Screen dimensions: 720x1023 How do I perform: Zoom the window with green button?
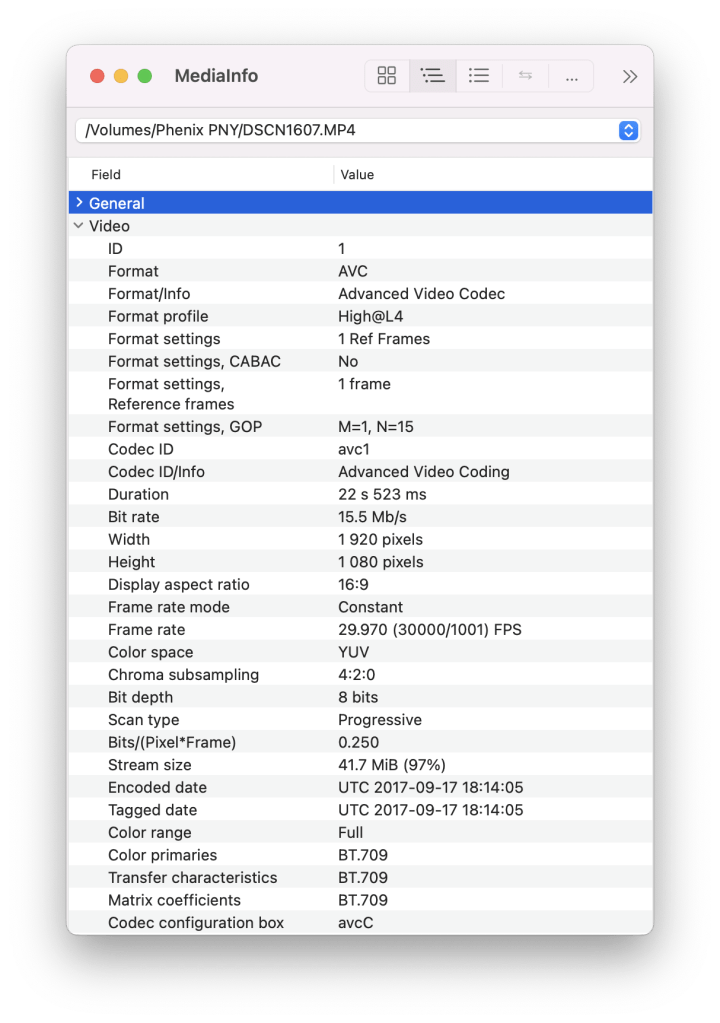pyautogui.click(x=145, y=76)
